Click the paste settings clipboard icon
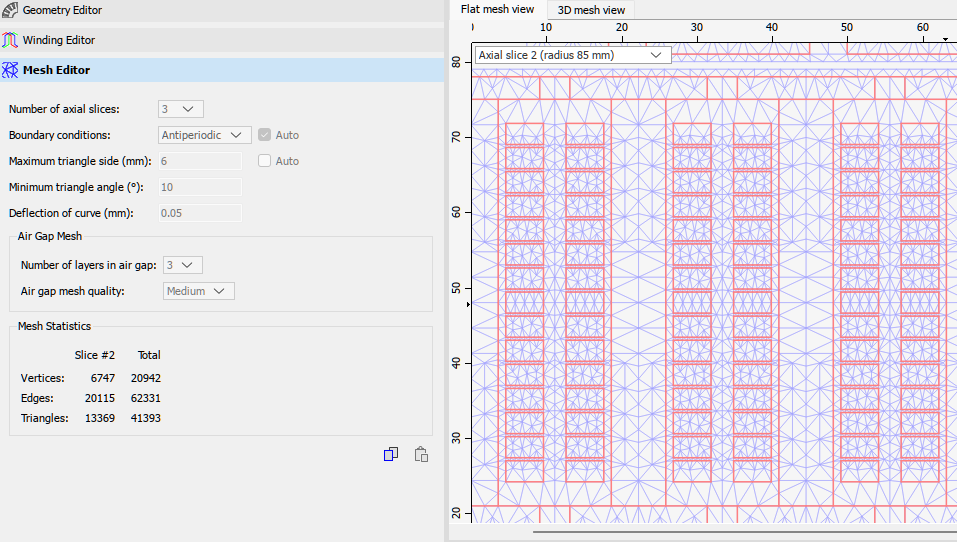This screenshot has width=957, height=542. (x=421, y=454)
